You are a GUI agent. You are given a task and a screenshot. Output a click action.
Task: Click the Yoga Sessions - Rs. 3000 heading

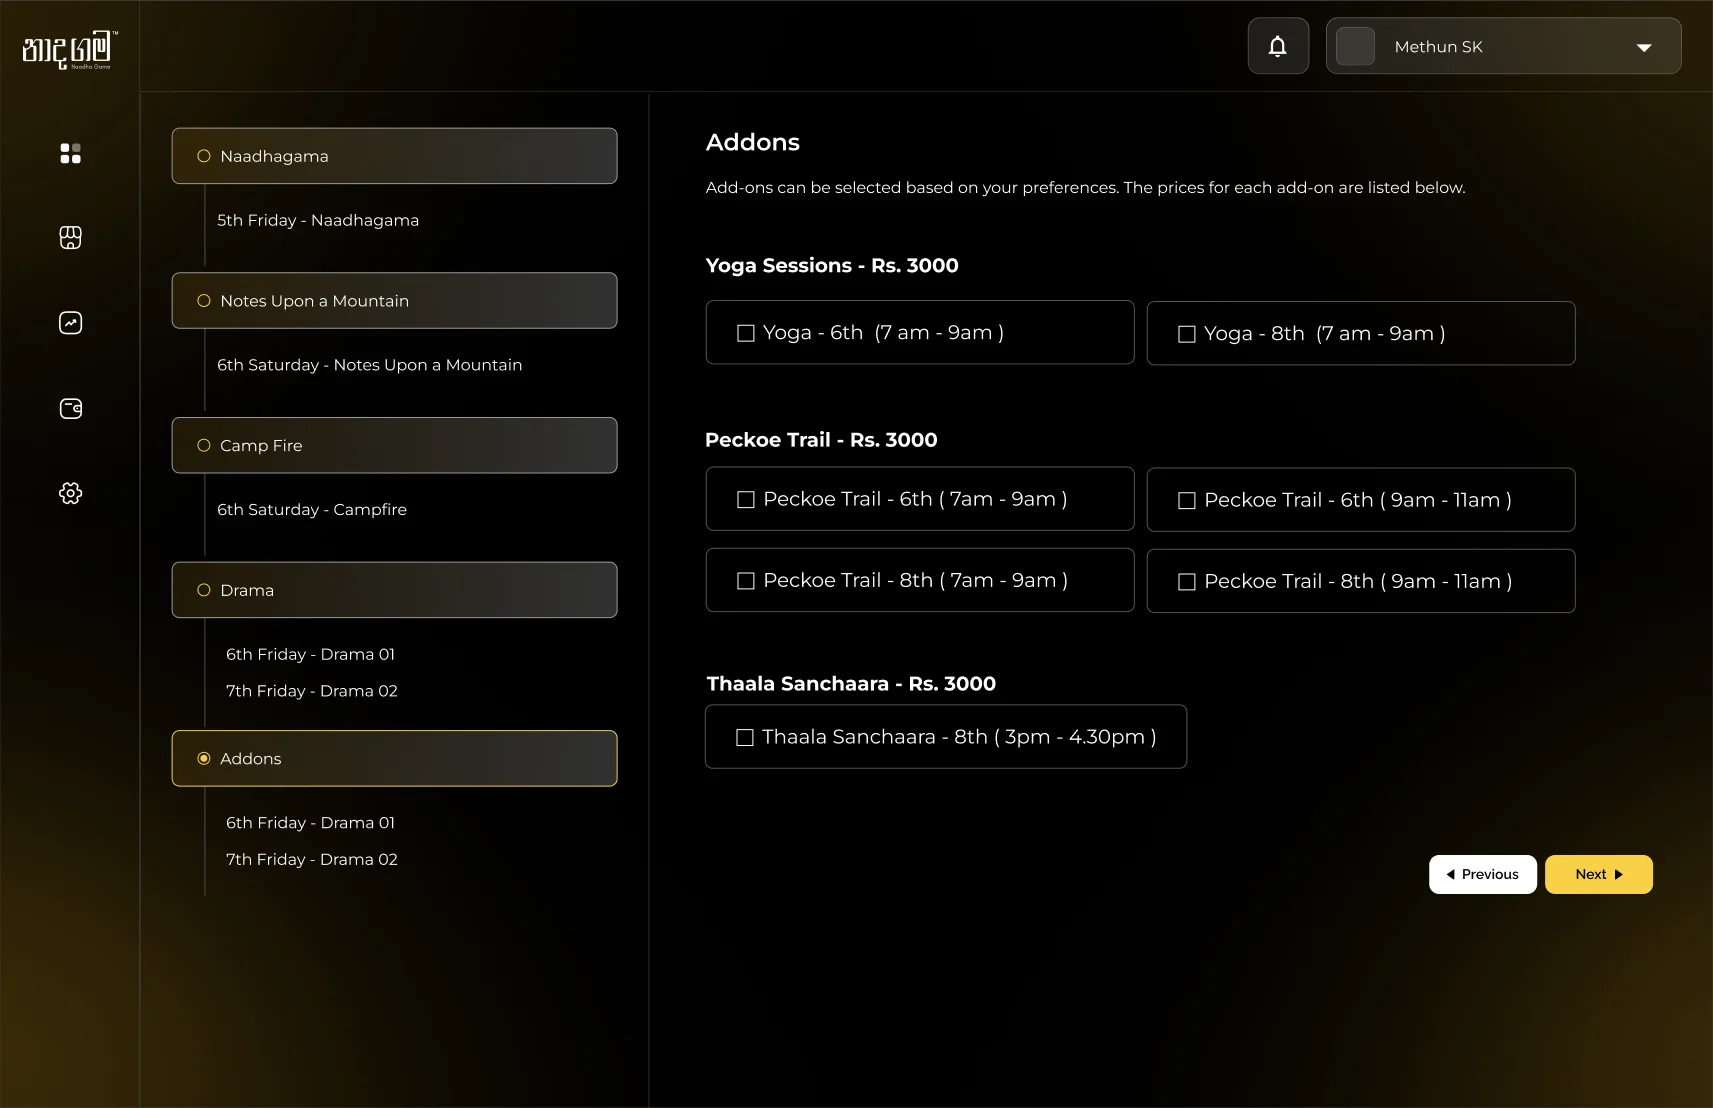coord(832,265)
